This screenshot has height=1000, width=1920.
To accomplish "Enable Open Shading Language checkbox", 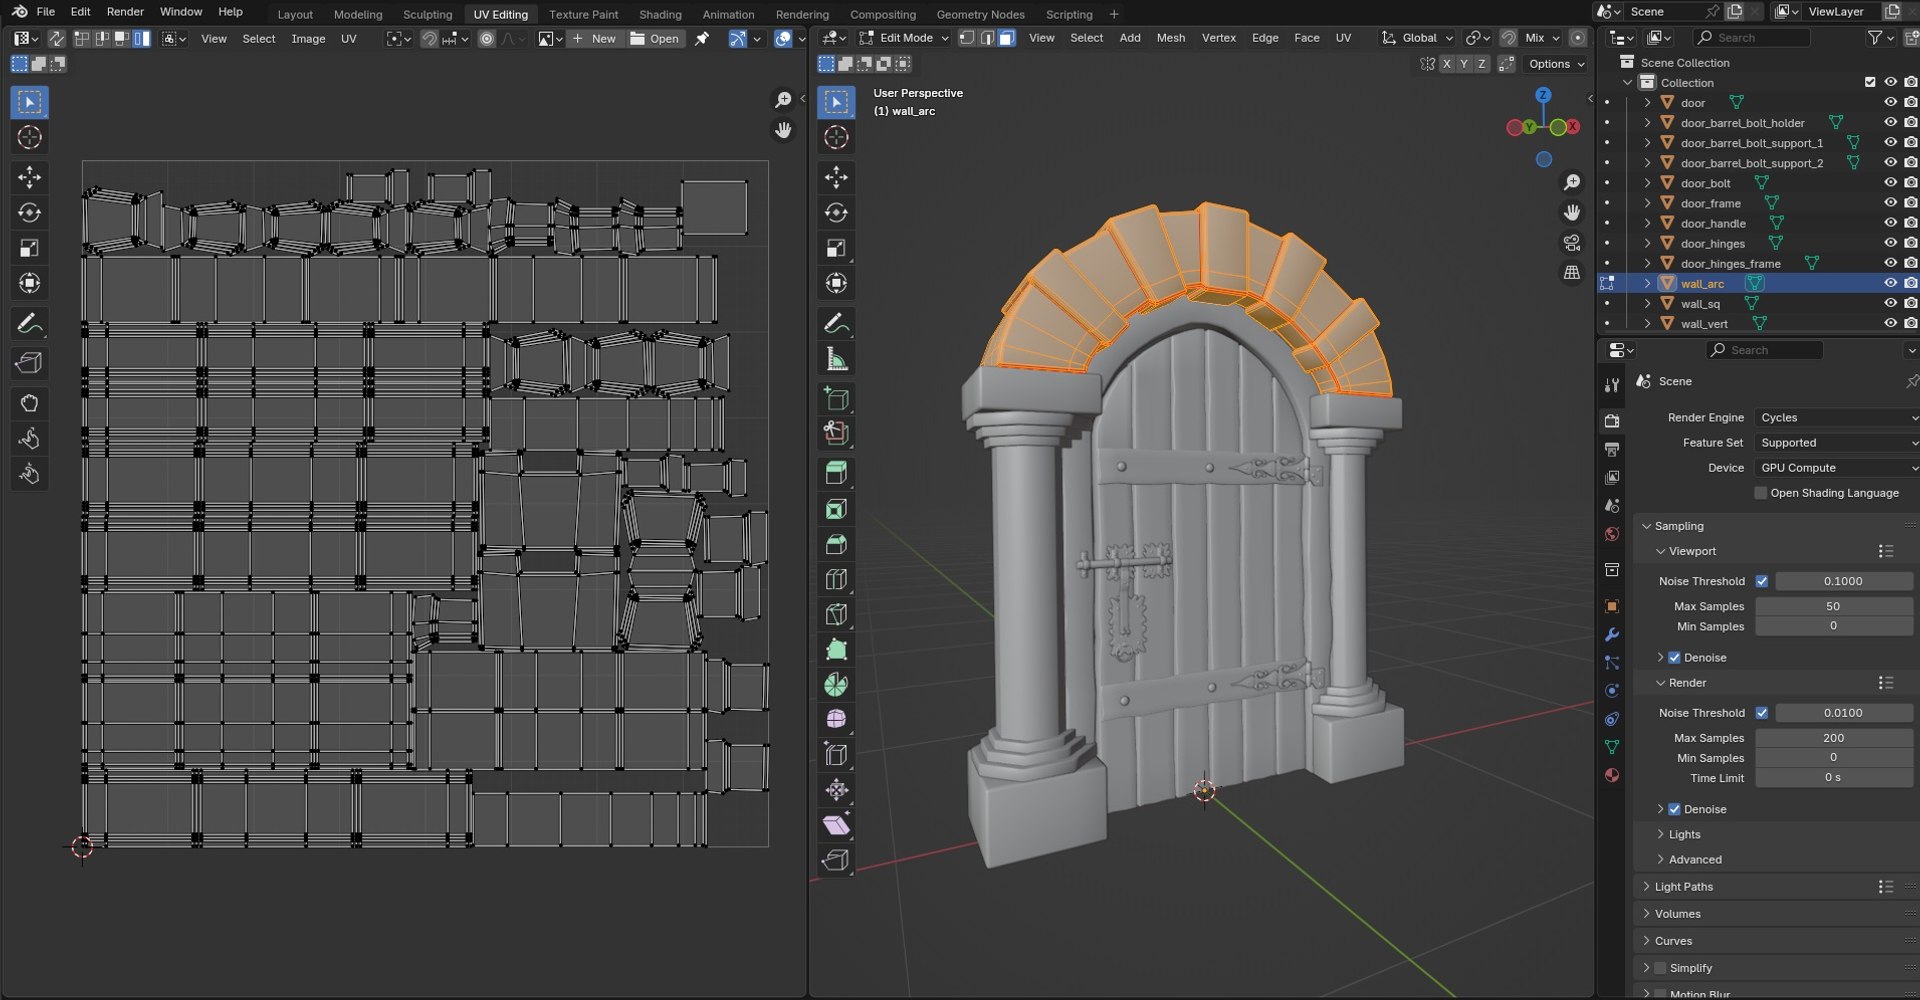I will tap(1761, 493).
